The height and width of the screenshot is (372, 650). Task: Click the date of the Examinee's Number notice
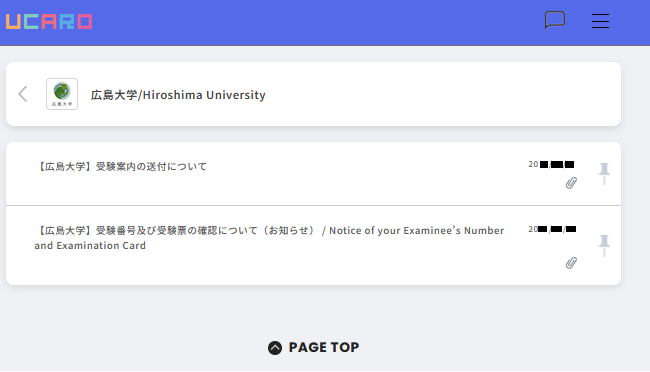coord(552,229)
